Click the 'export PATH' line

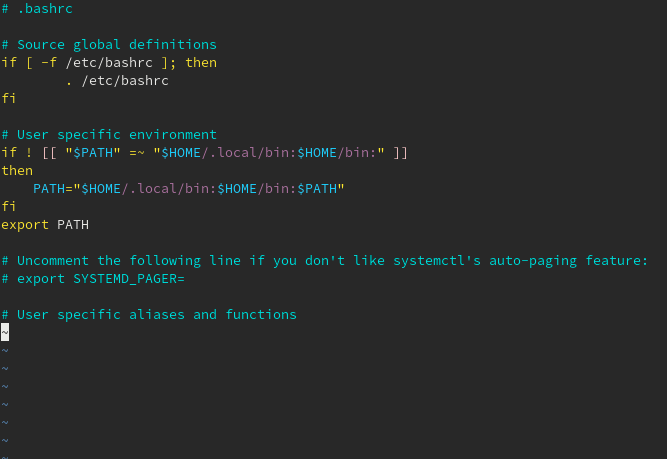tap(45, 225)
